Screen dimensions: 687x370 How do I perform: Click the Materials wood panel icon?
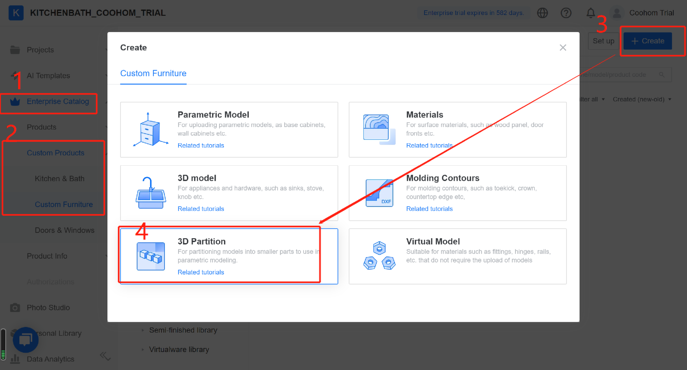coord(379,129)
